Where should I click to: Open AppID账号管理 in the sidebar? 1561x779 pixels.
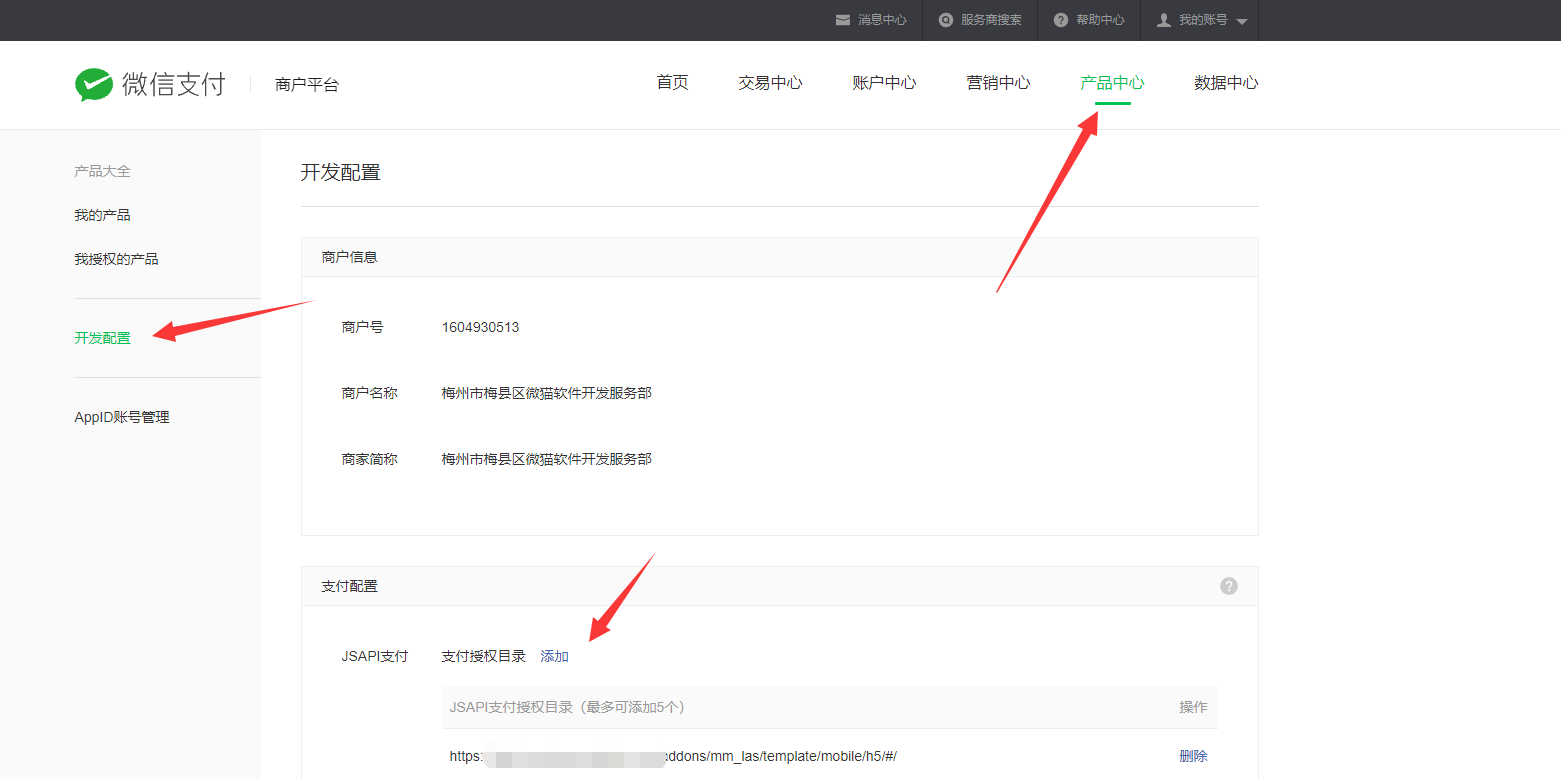tap(122, 417)
